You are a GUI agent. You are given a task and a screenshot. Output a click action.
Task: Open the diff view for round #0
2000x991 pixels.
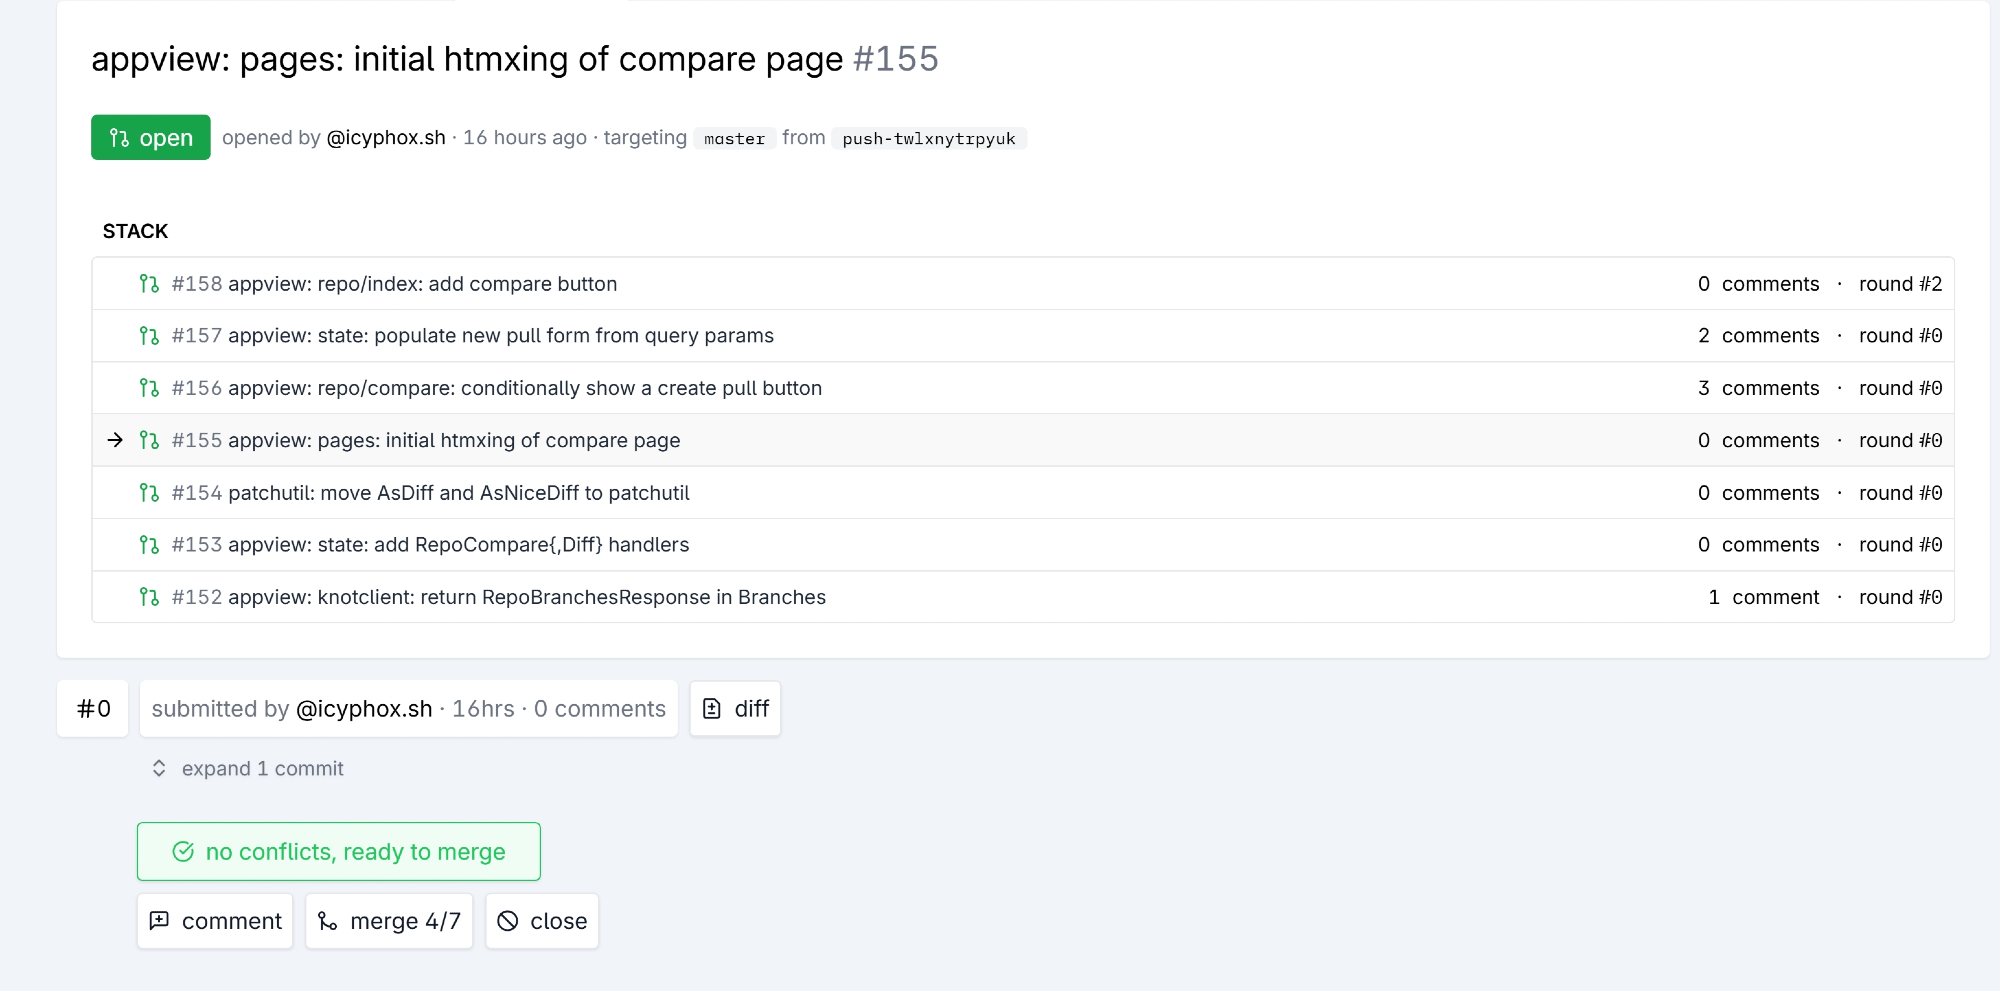click(x=735, y=709)
